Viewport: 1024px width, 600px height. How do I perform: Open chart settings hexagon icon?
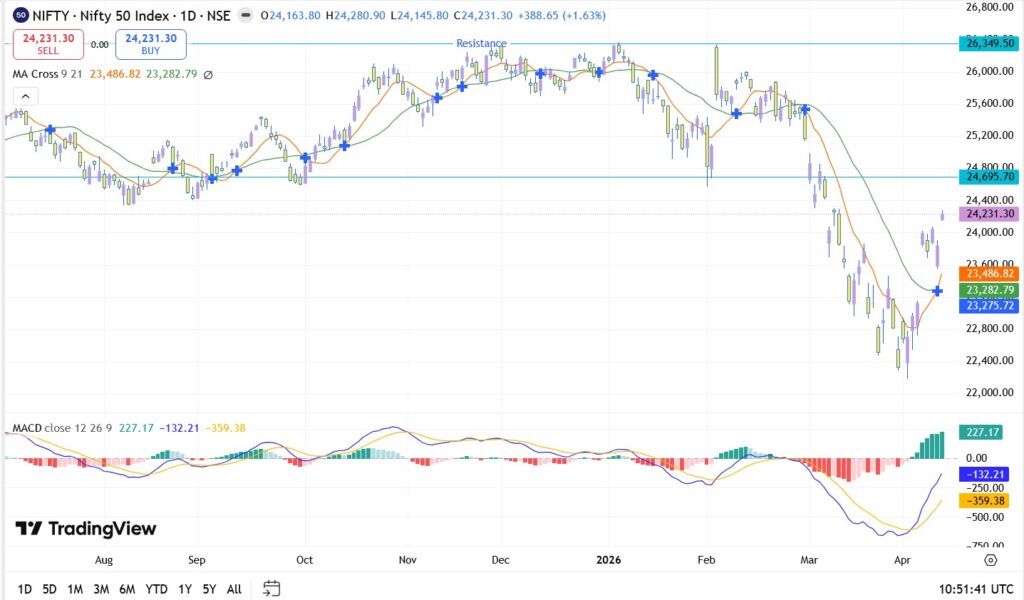click(990, 560)
